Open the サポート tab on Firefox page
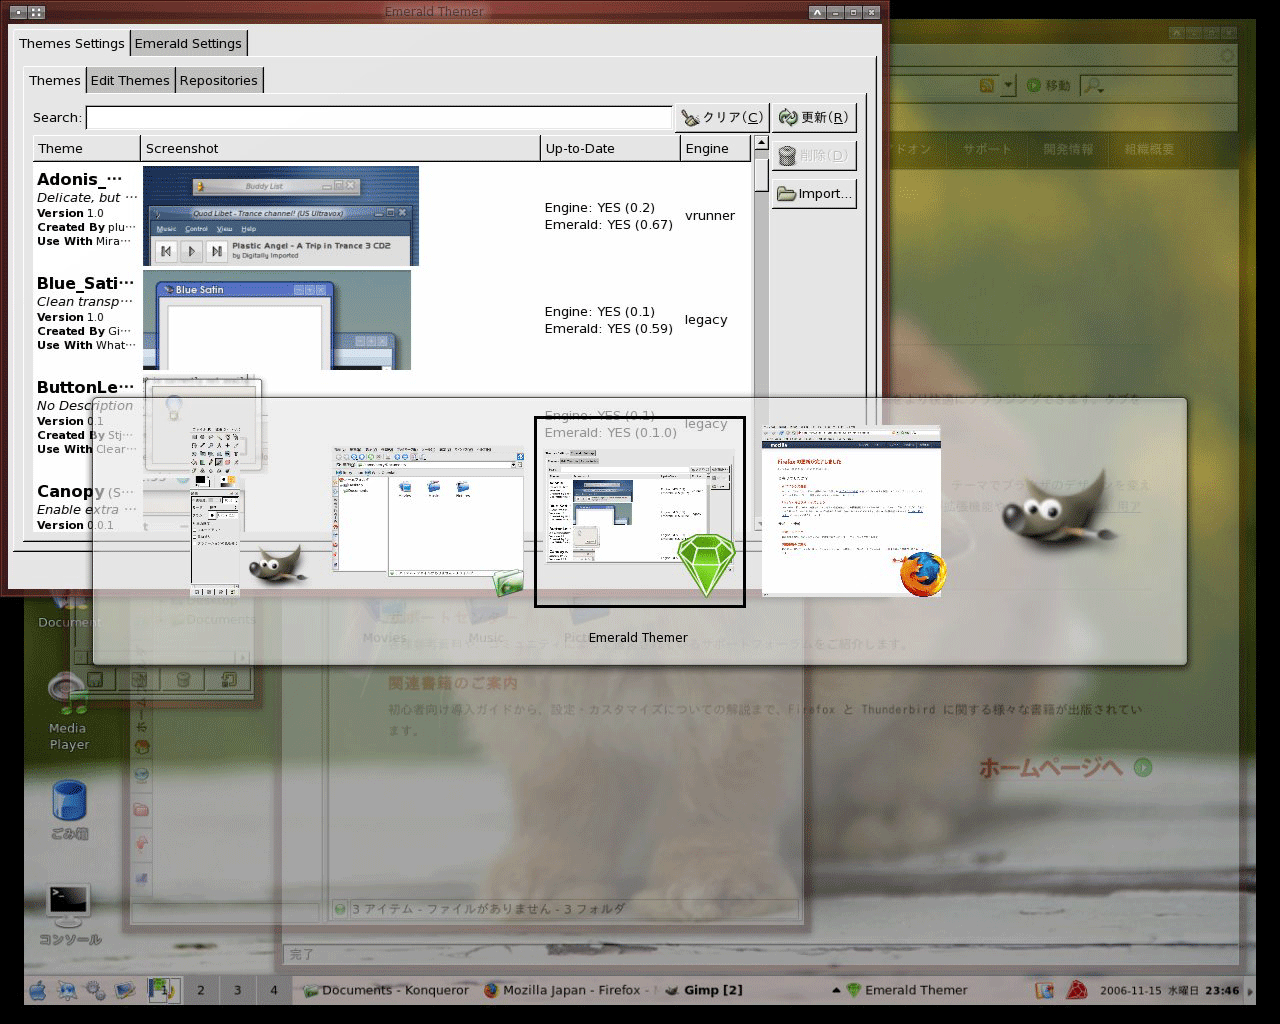This screenshot has width=1280, height=1024. coord(987,149)
